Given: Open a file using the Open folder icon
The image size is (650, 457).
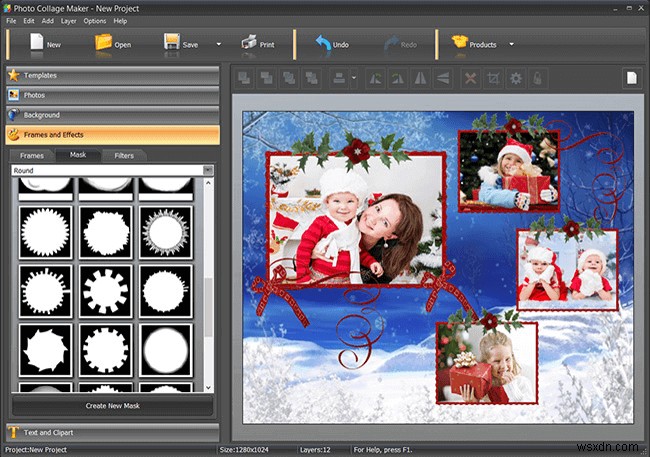Looking at the screenshot, I should tap(104, 43).
